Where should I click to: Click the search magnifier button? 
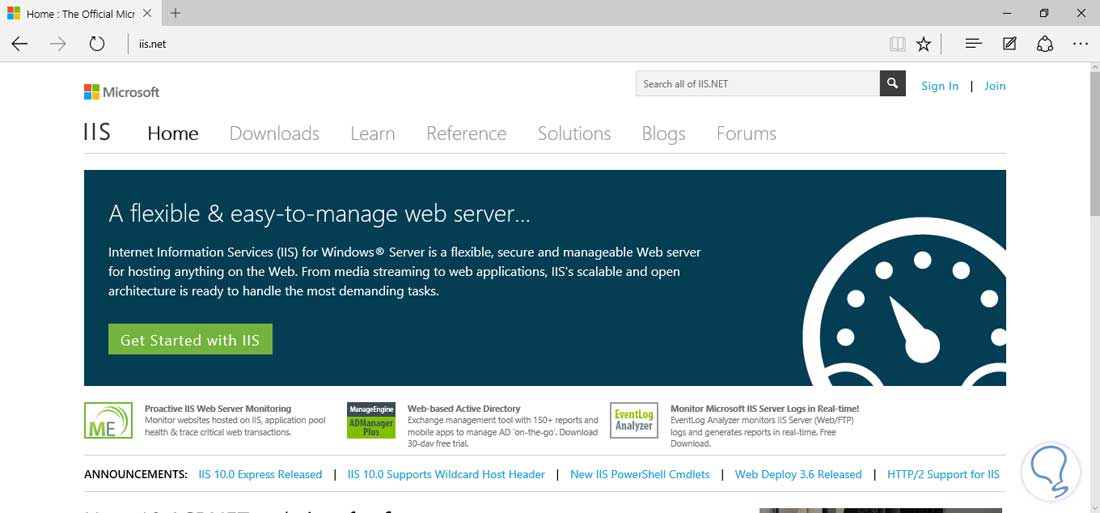tap(892, 84)
